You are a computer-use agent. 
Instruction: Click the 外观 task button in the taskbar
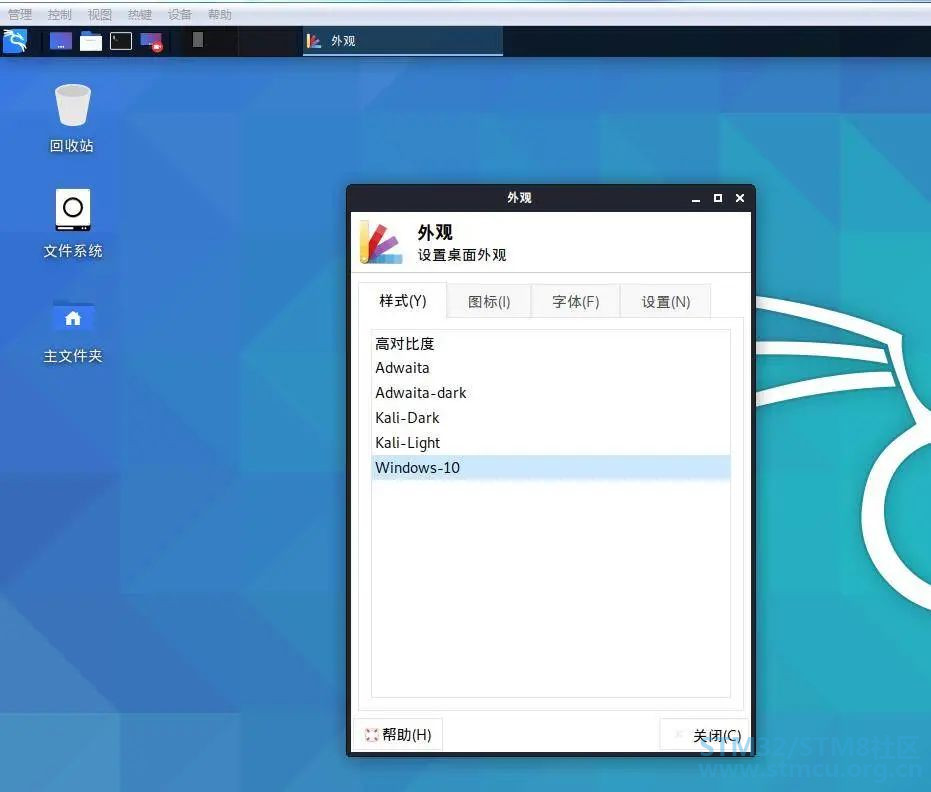(400, 41)
